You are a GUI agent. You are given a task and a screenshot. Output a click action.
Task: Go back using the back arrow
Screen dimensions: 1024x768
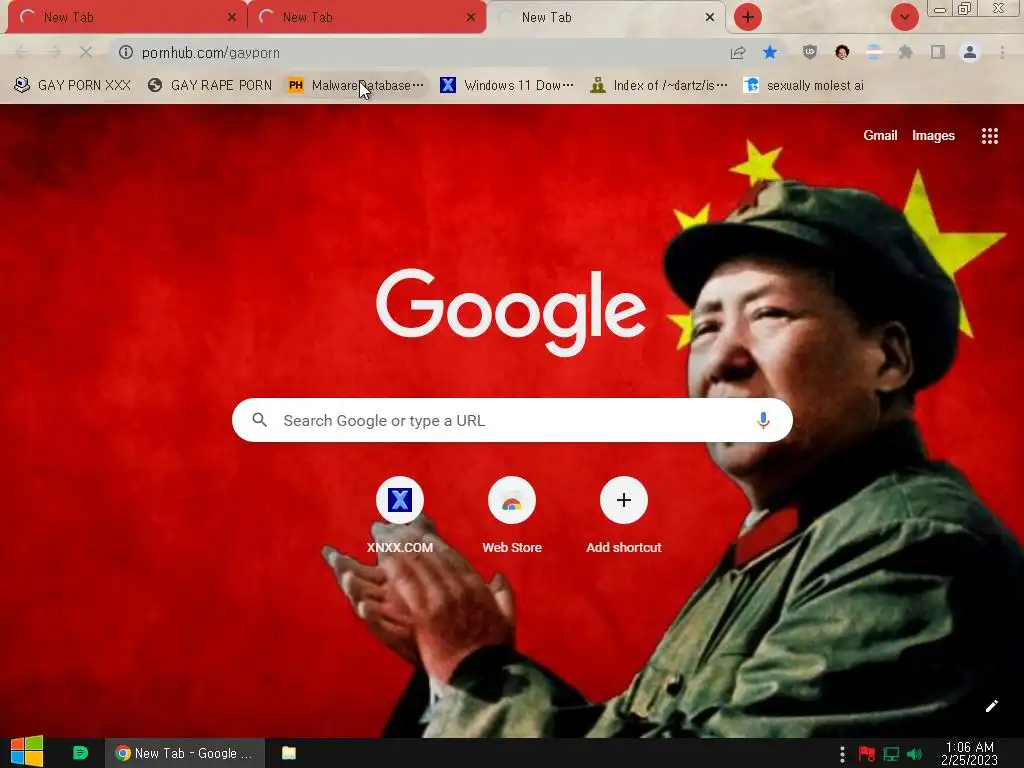pyautogui.click(x=22, y=52)
